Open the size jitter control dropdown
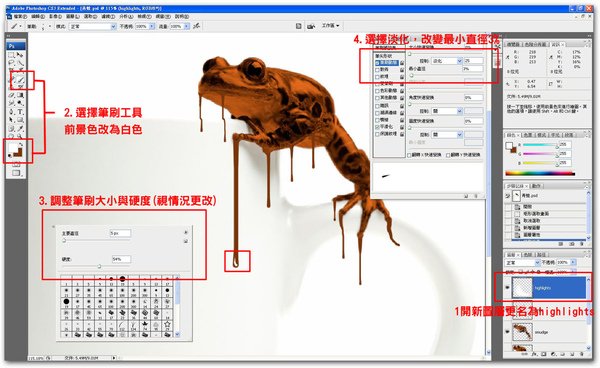 [447, 61]
